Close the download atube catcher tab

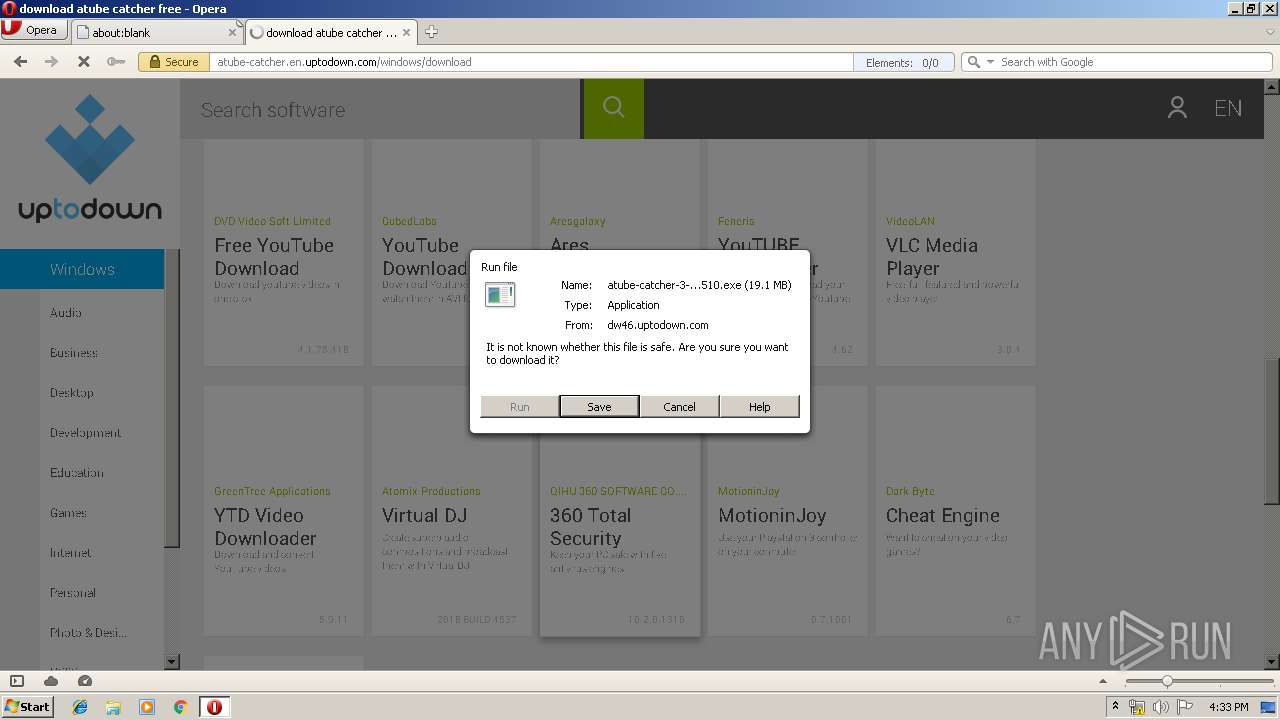pyautogui.click(x=406, y=32)
